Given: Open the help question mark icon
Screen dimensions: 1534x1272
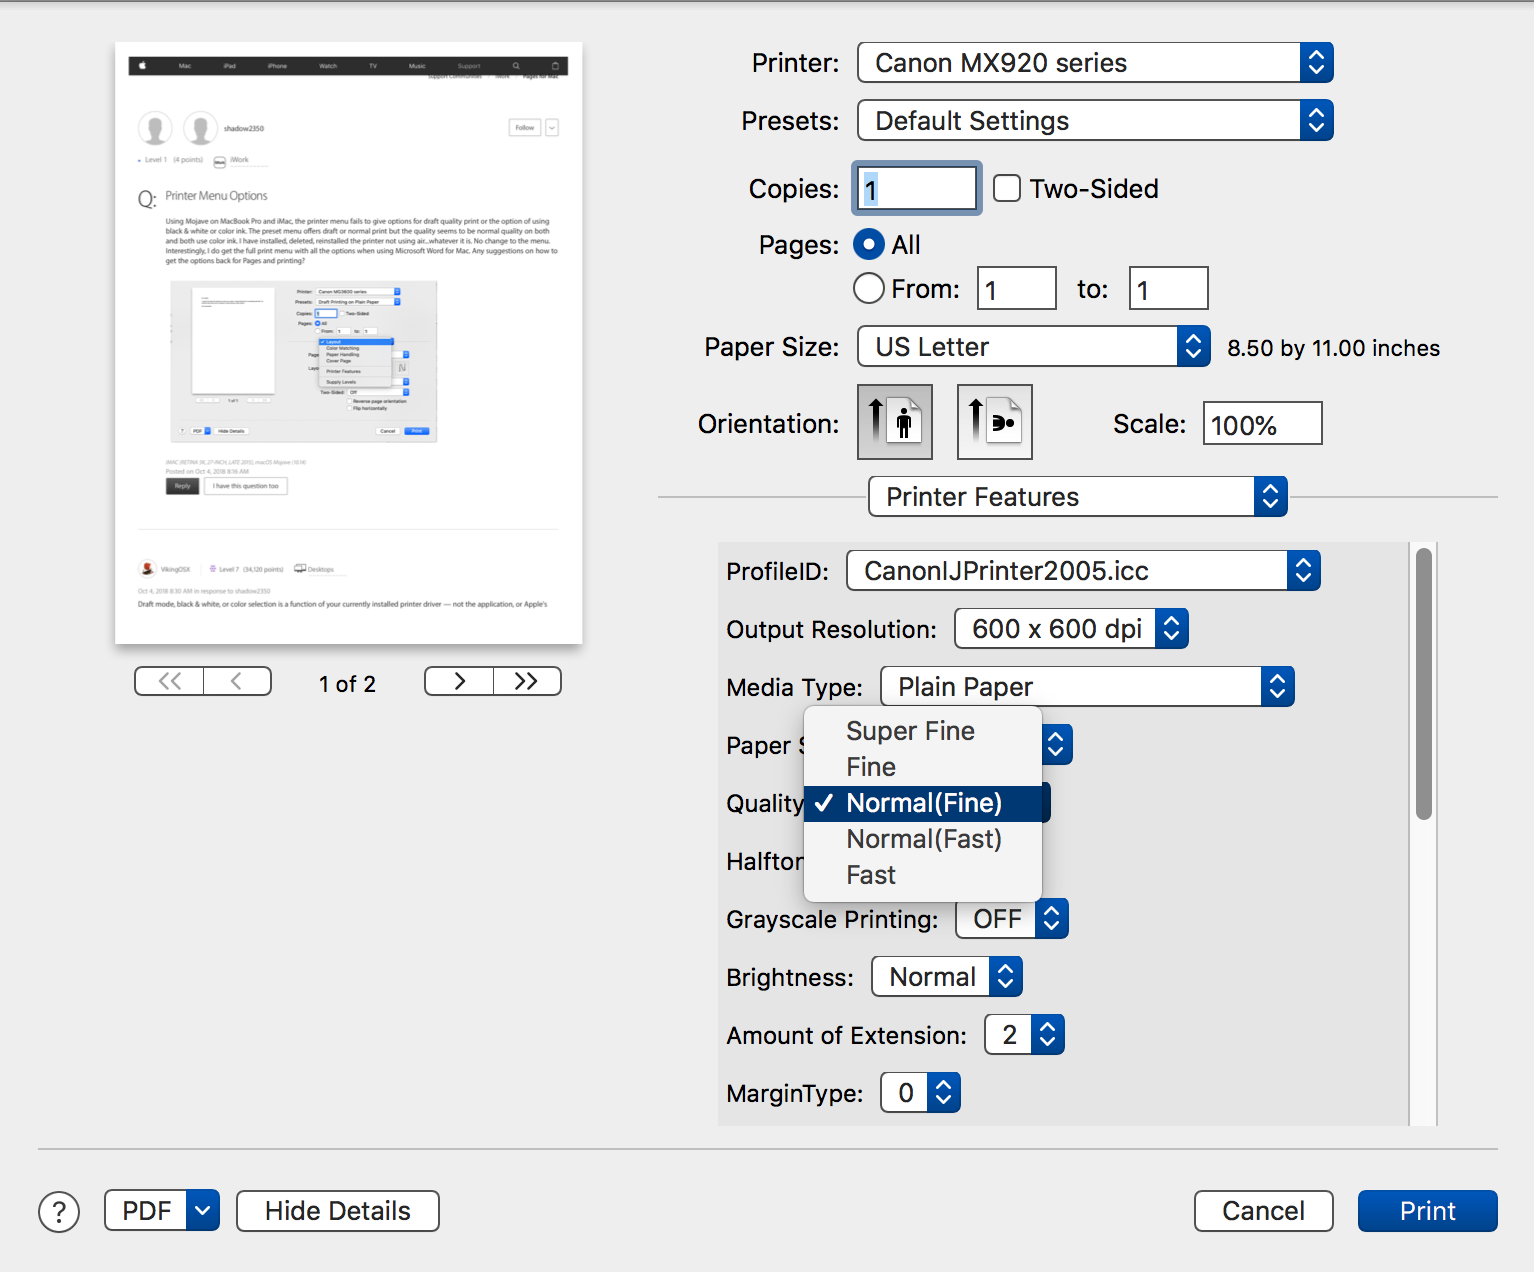Looking at the screenshot, I should 59,1211.
